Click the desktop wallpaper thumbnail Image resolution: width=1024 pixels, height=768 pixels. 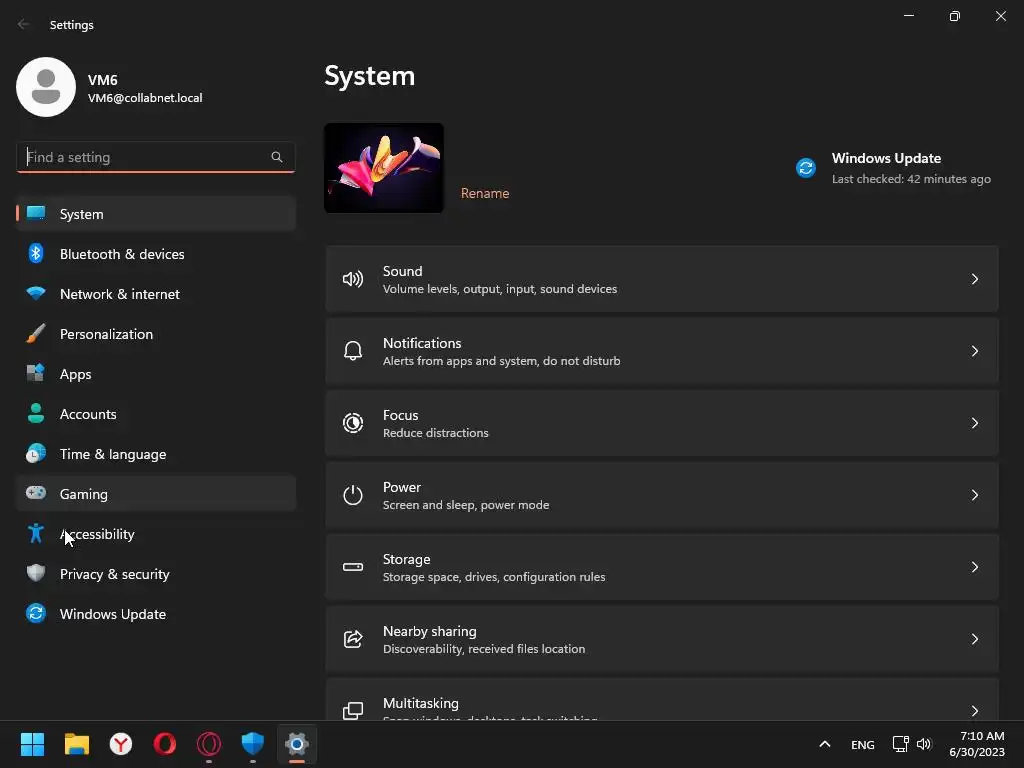(384, 168)
